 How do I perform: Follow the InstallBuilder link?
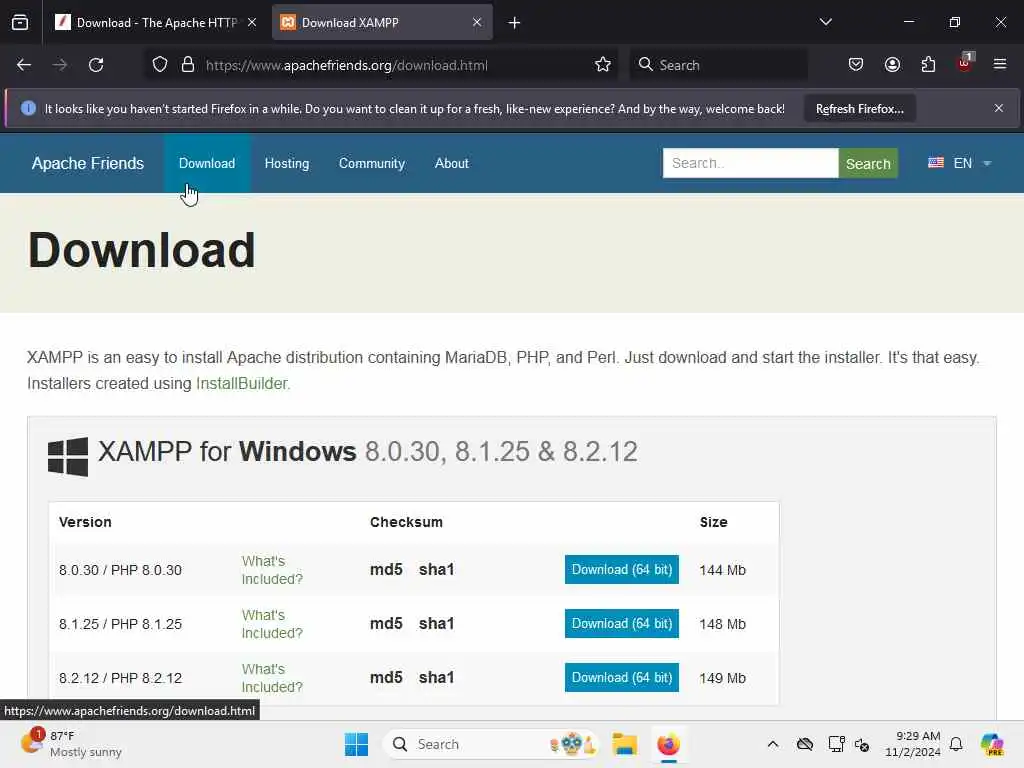point(243,383)
